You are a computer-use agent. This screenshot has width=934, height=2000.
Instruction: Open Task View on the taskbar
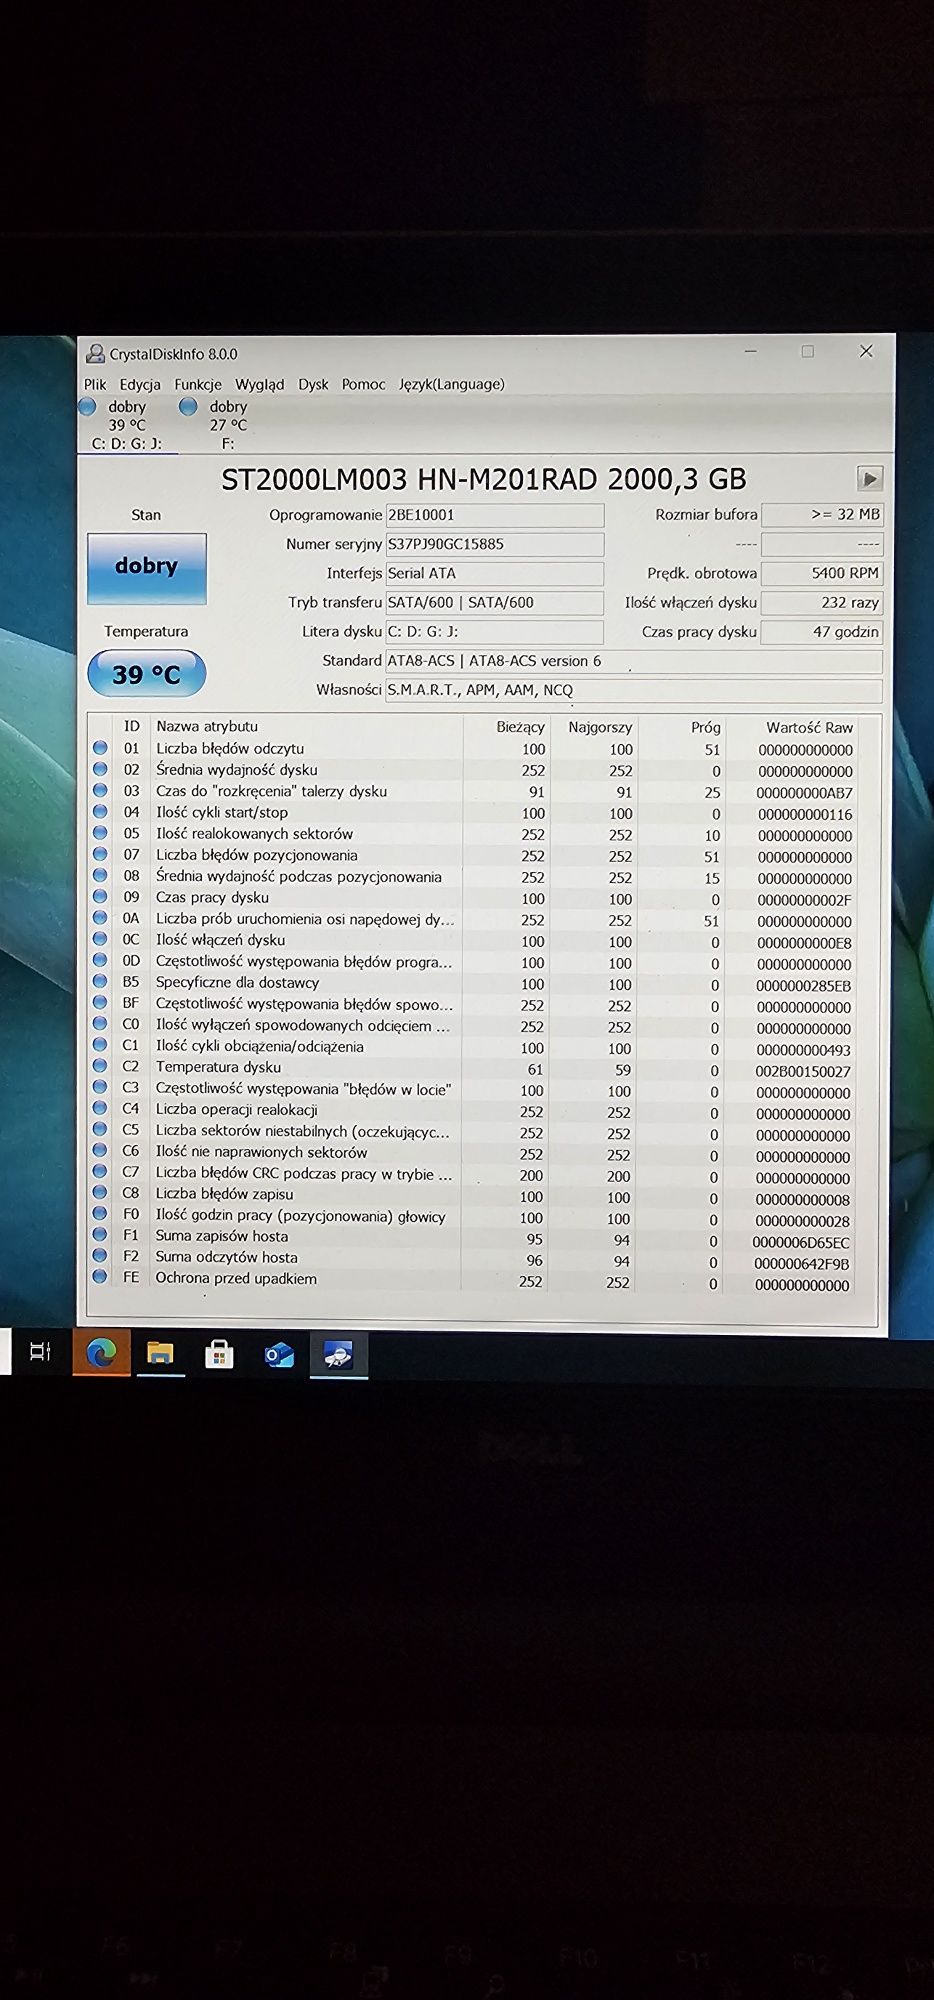40,1353
